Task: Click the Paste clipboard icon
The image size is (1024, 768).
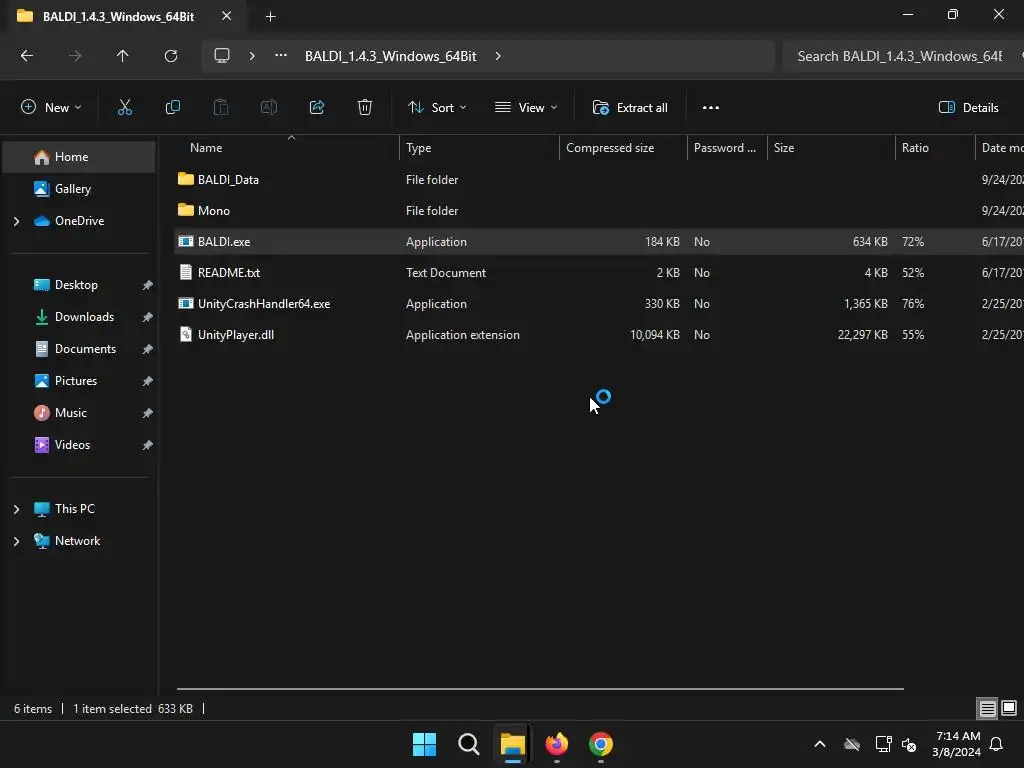Action: tap(221, 108)
